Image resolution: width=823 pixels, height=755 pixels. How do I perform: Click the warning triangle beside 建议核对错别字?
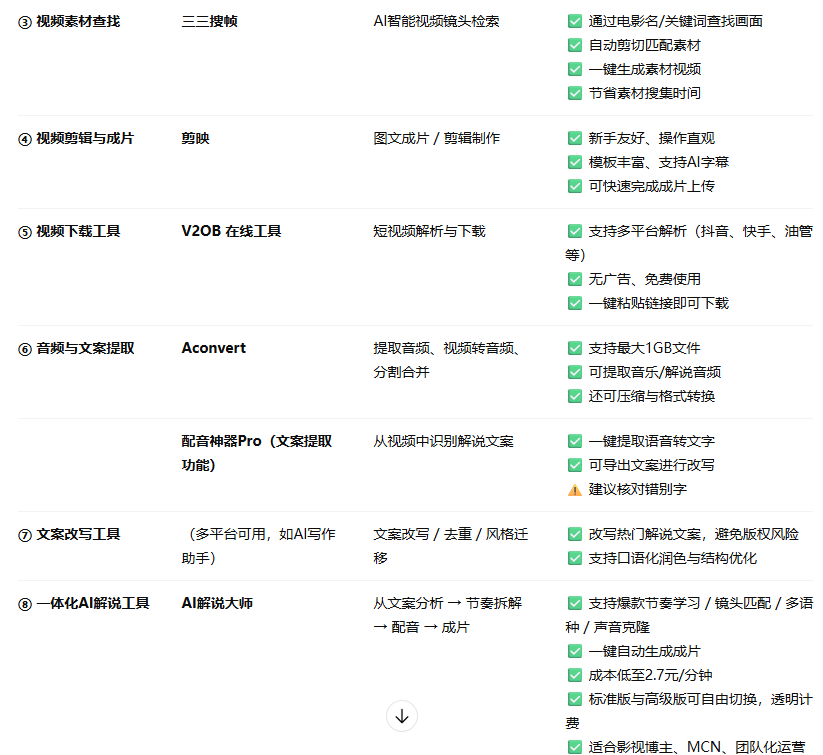click(575, 490)
